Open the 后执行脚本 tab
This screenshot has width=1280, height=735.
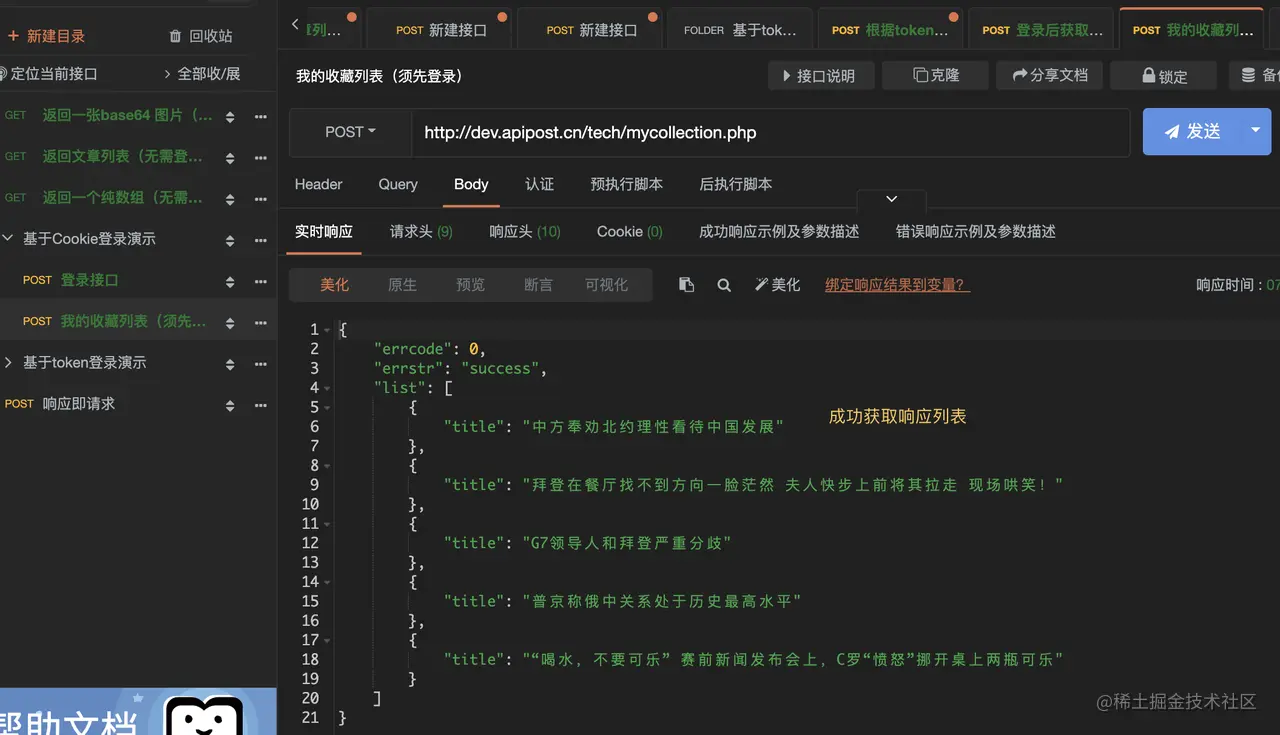tap(735, 184)
